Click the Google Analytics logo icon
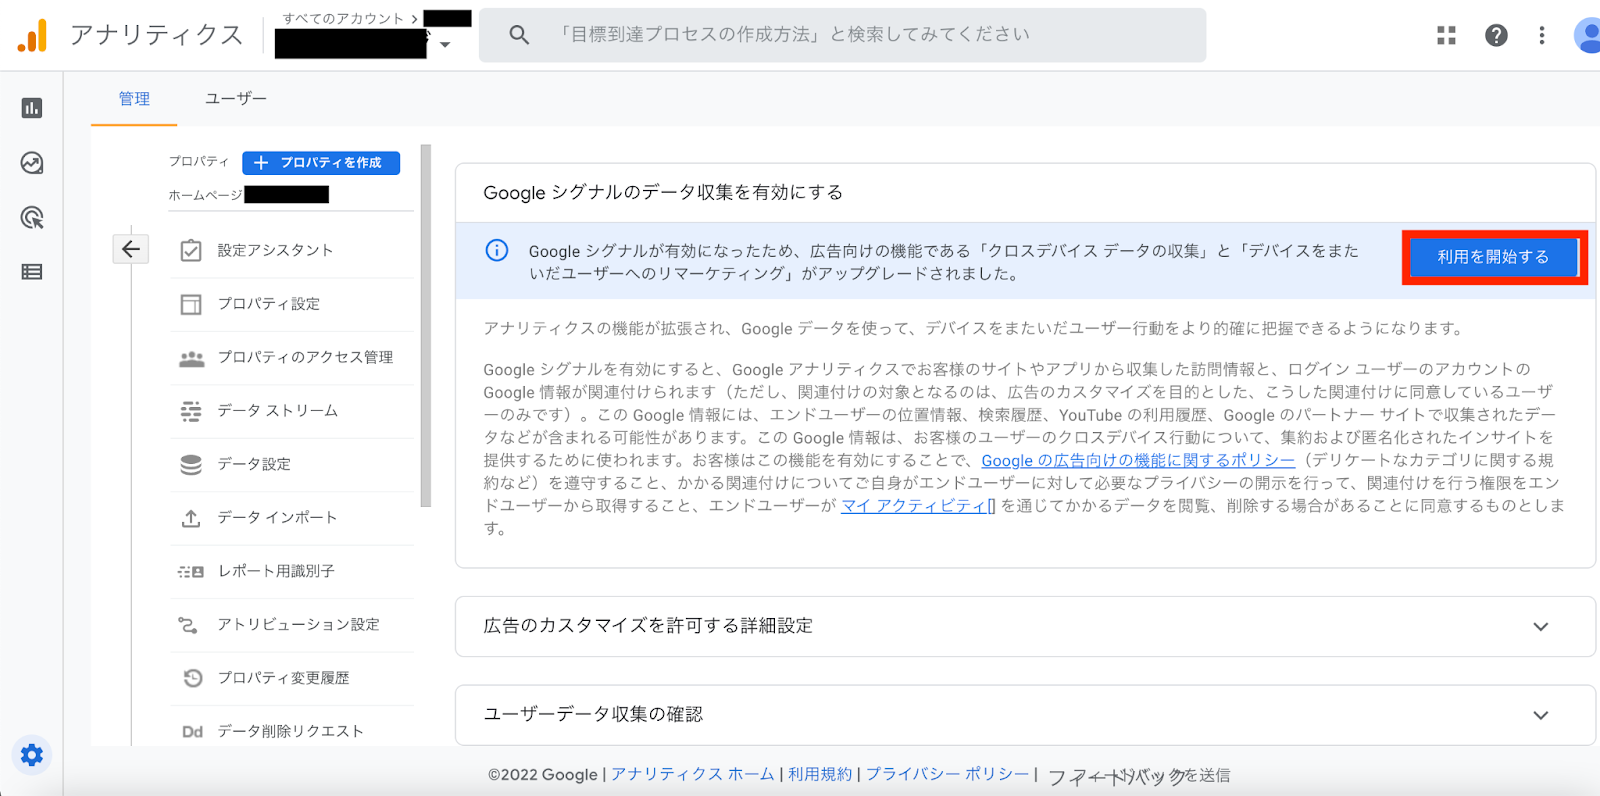The height and width of the screenshot is (796, 1600). 32,35
